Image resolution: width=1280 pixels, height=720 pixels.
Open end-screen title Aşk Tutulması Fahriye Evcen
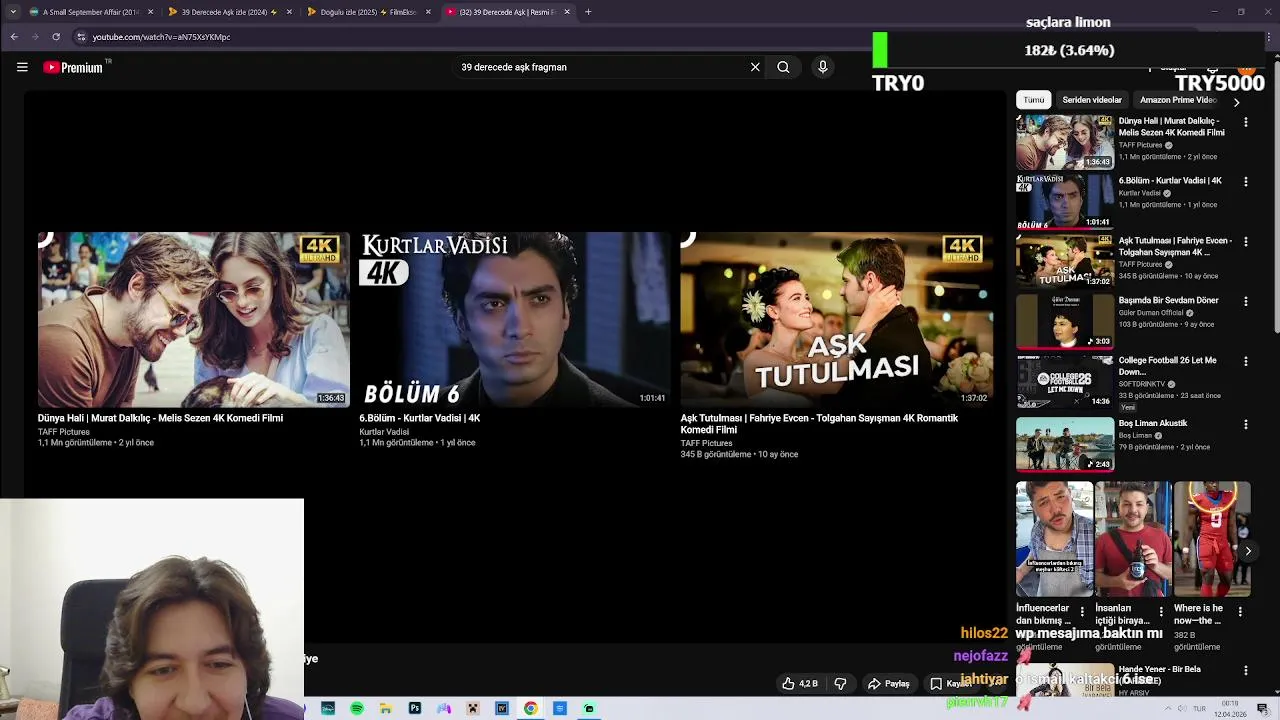coord(819,424)
